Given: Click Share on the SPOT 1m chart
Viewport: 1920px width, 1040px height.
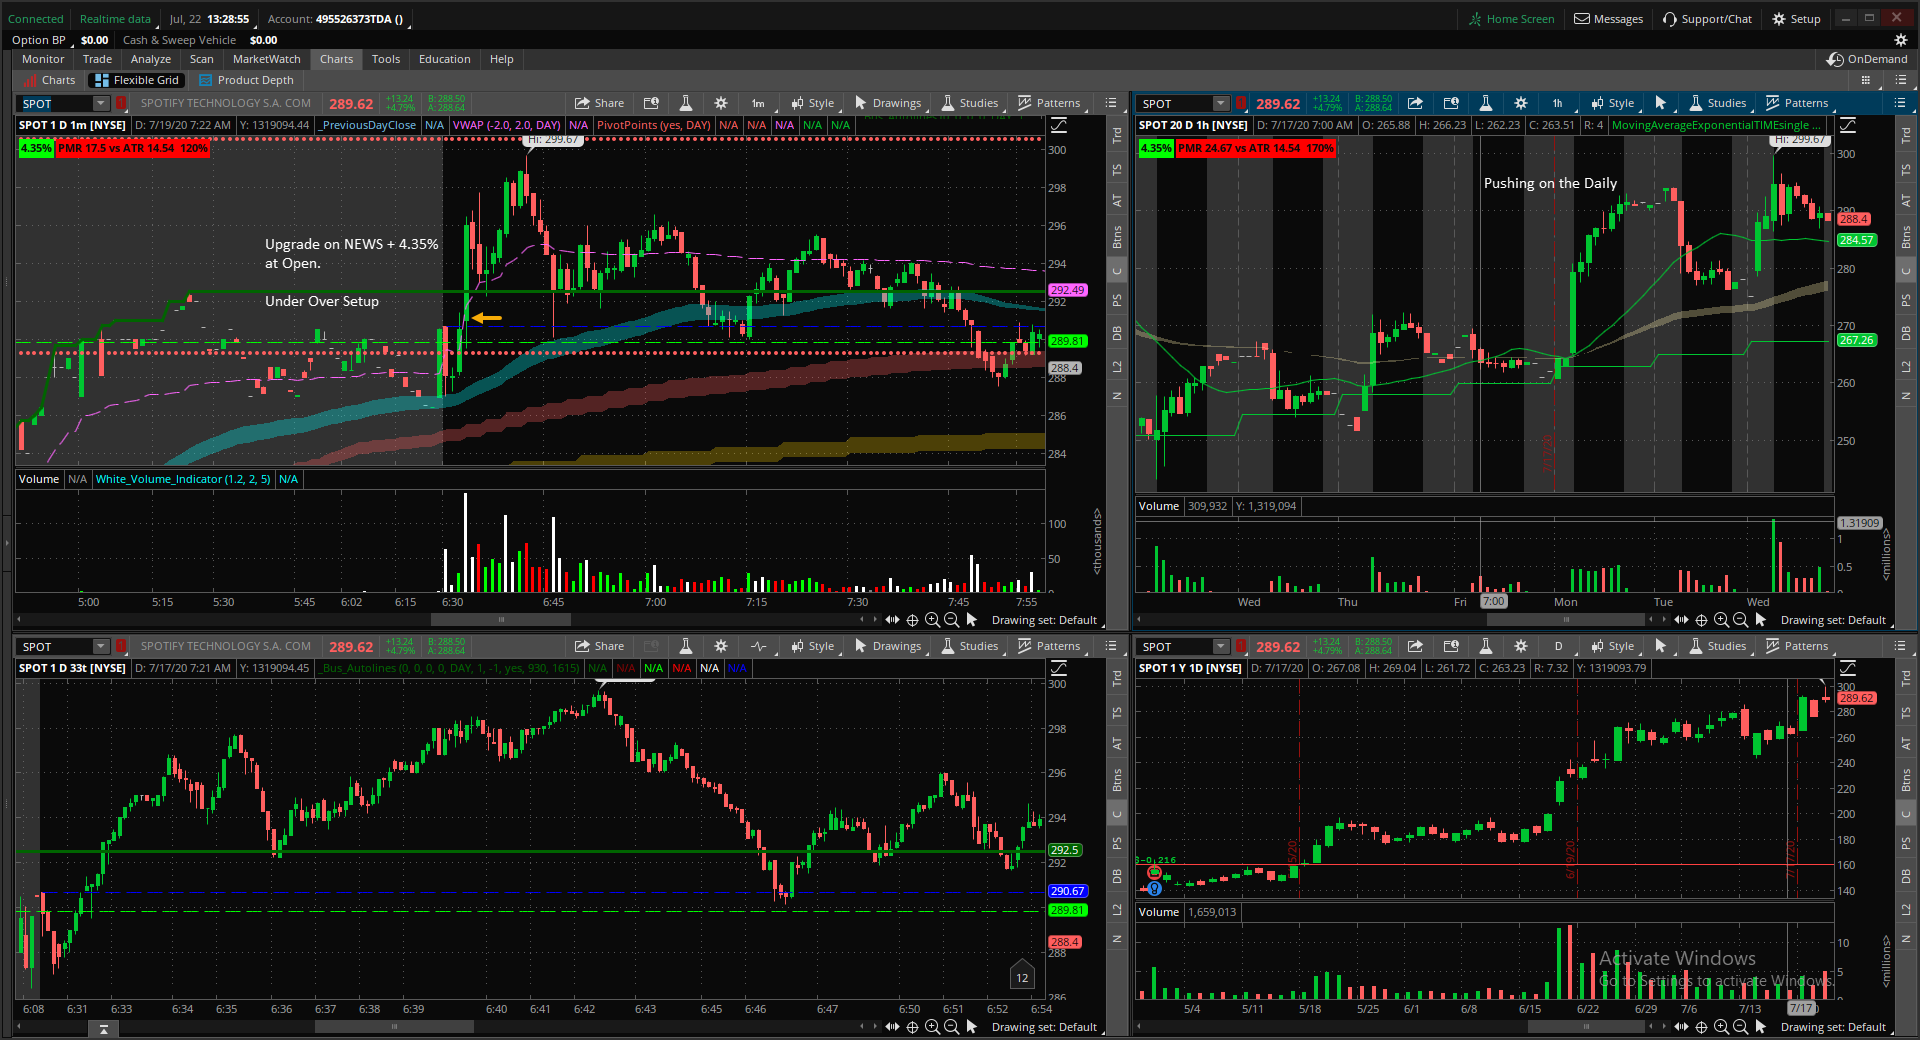Looking at the screenshot, I should pyautogui.click(x=599, y=103).
